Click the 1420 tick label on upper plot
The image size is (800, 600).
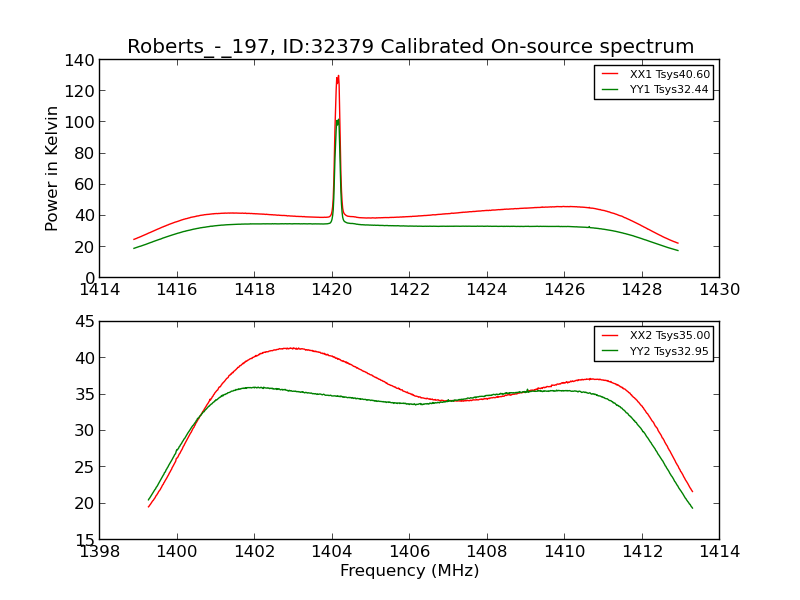coord(332,290)
